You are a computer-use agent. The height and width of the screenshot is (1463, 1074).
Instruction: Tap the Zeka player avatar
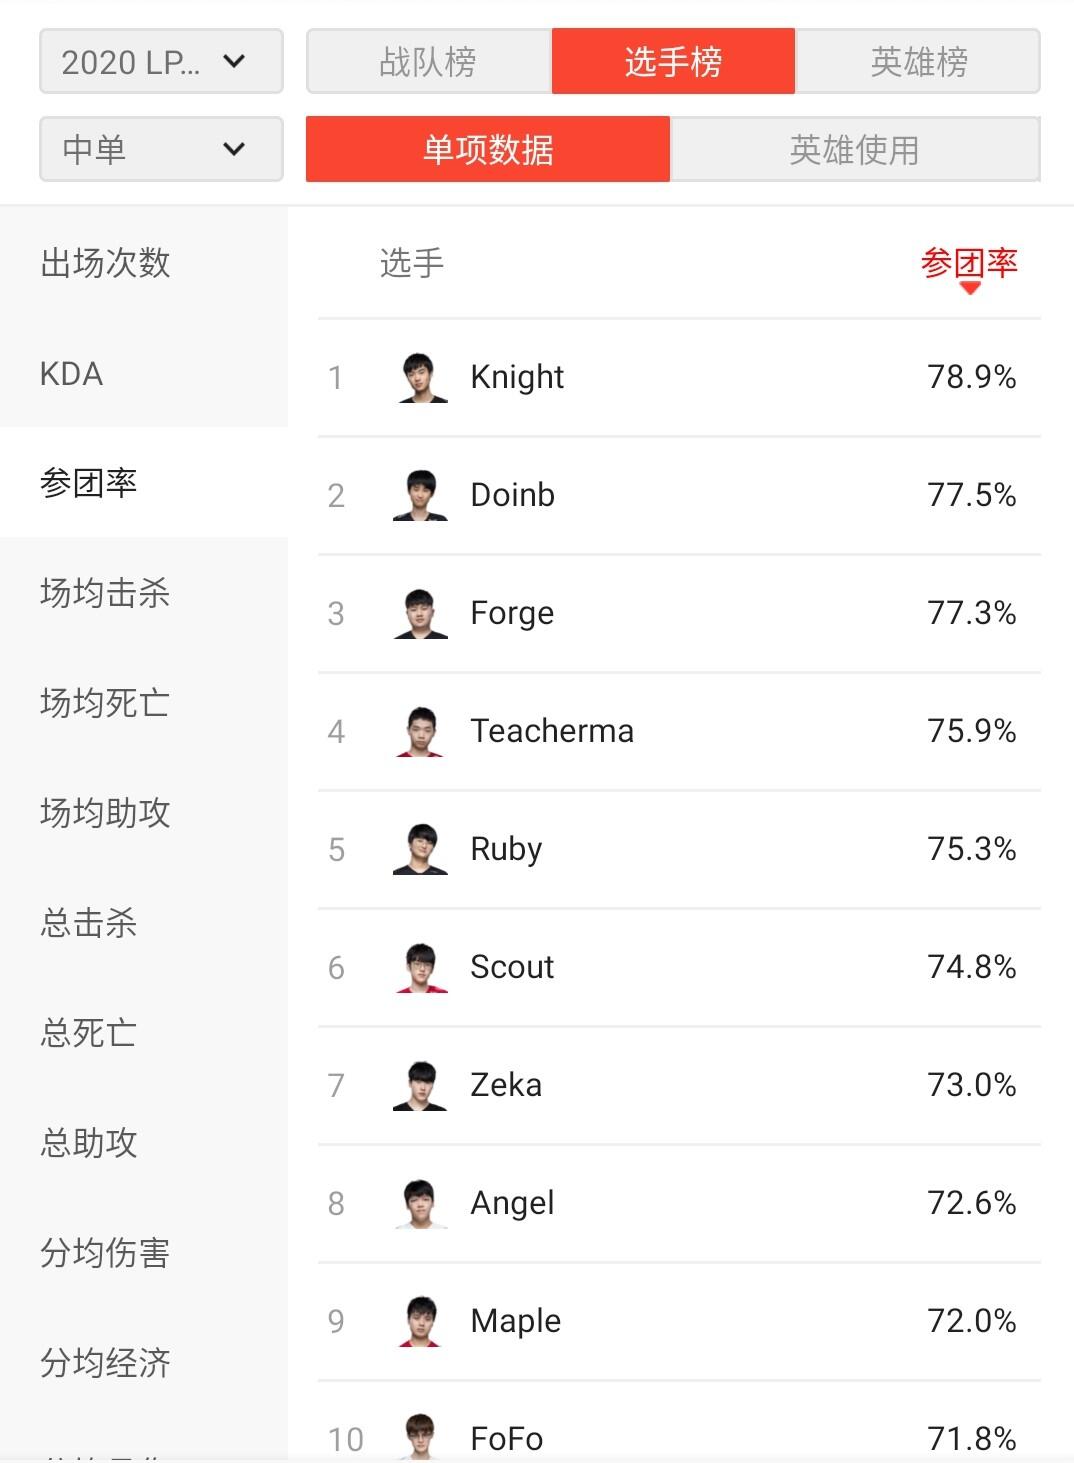[421, 1086]
